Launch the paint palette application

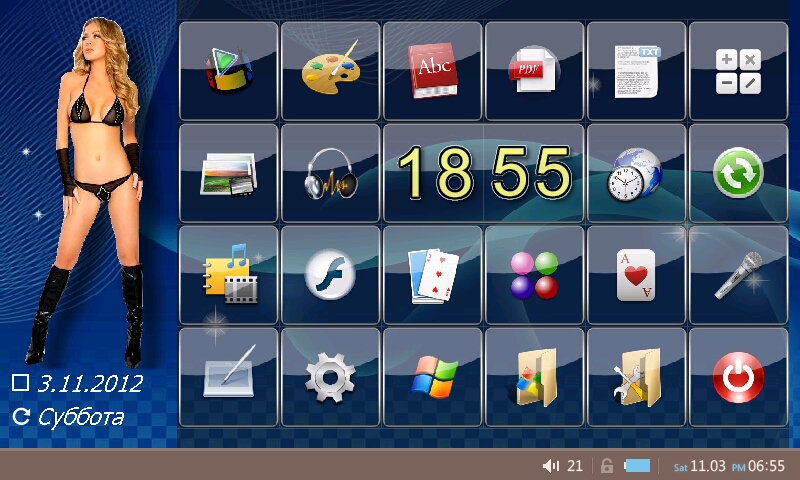(331, 71)
